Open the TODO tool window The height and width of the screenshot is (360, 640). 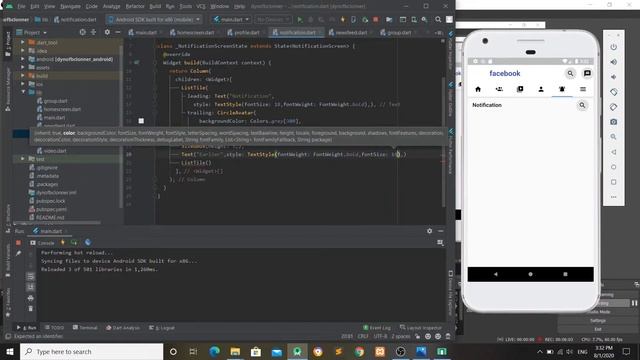(54, 328)
